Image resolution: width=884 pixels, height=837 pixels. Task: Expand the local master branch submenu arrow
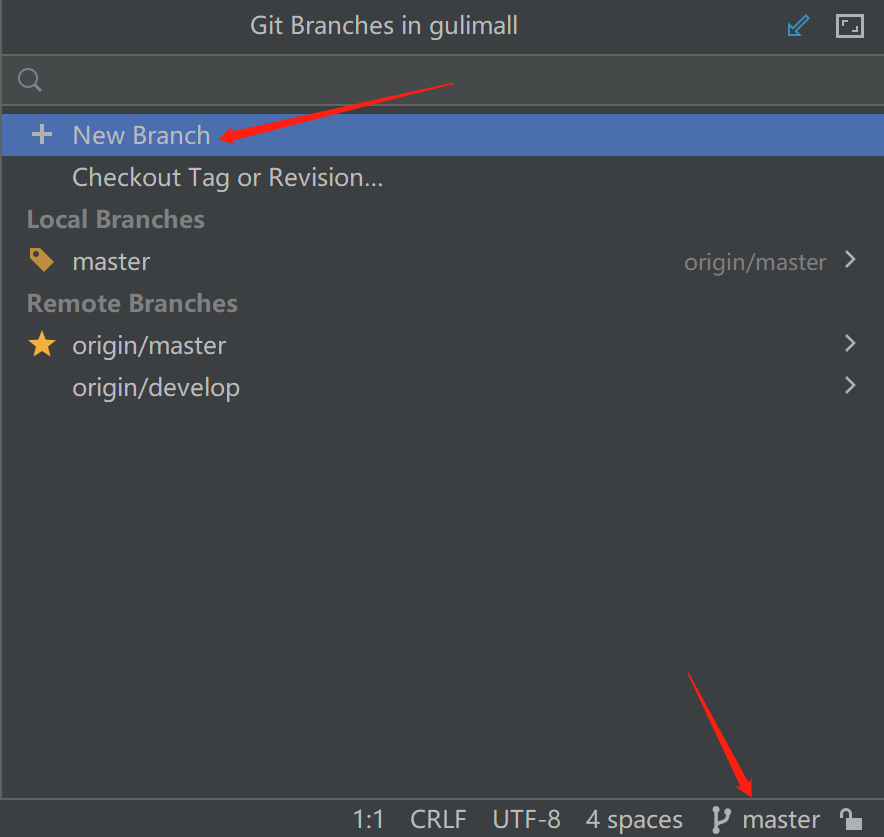[850, 260]
